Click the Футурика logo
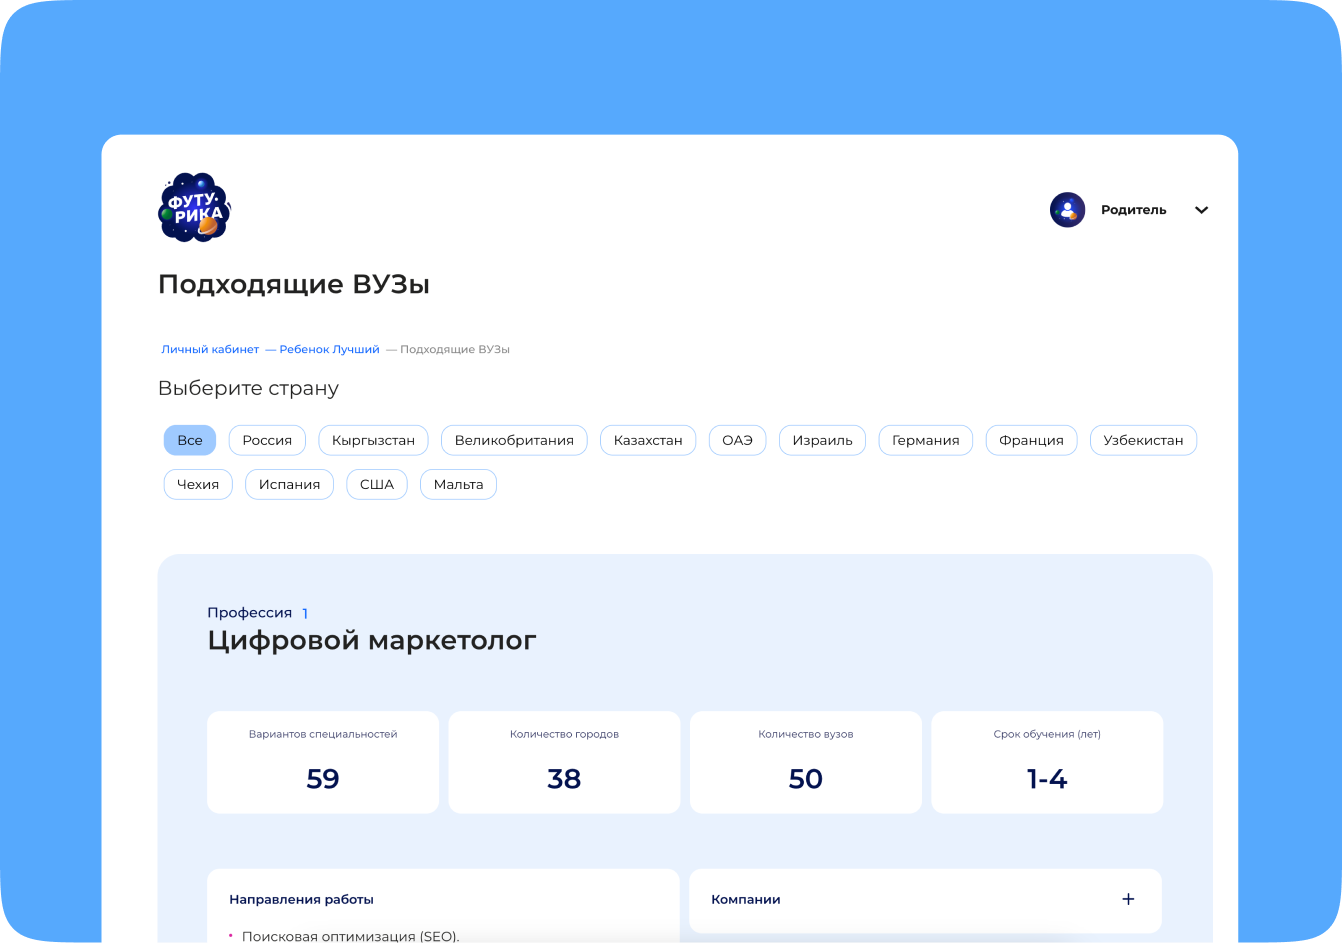This screenshot has width=1342, height=943. (195, 208)
